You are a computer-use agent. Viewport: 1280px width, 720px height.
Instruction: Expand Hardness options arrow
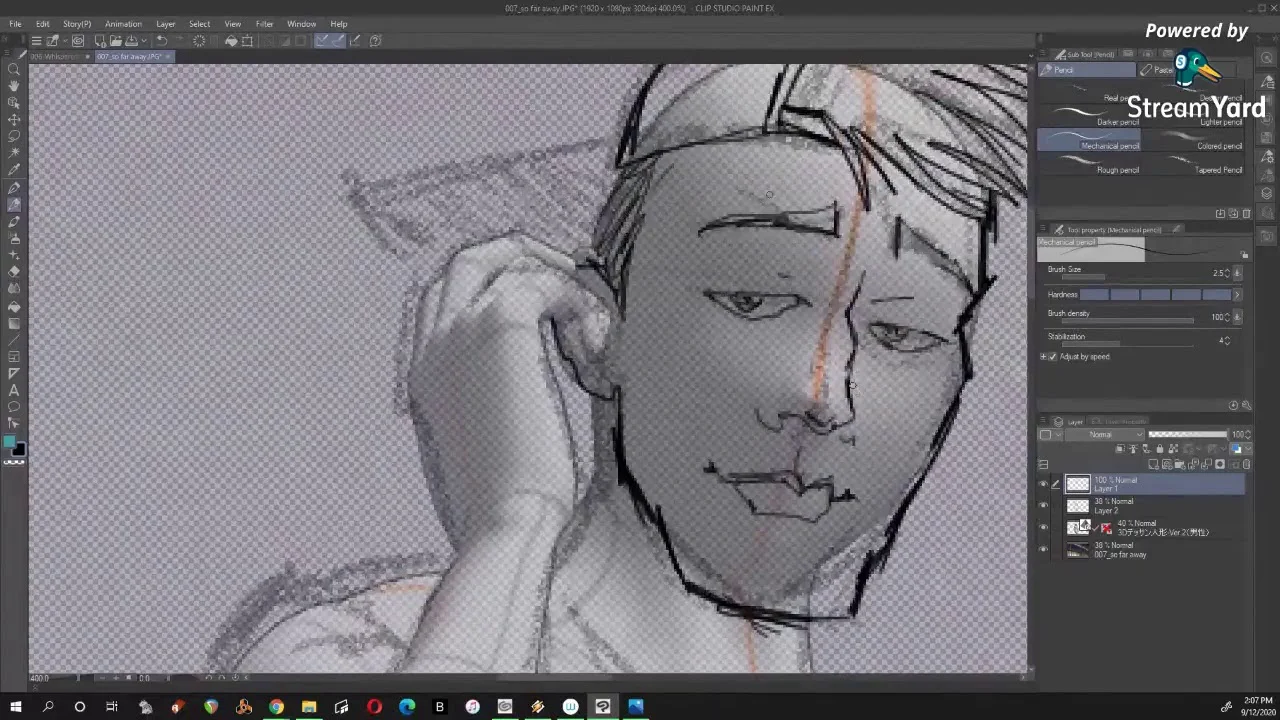[1237, 295]
